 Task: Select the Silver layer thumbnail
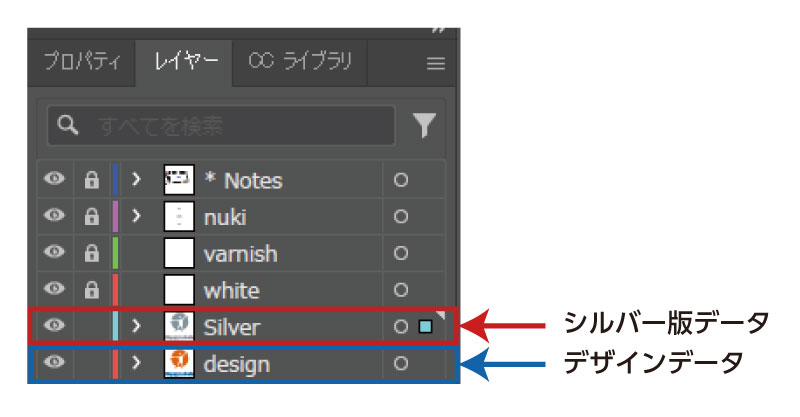[179, 327]
